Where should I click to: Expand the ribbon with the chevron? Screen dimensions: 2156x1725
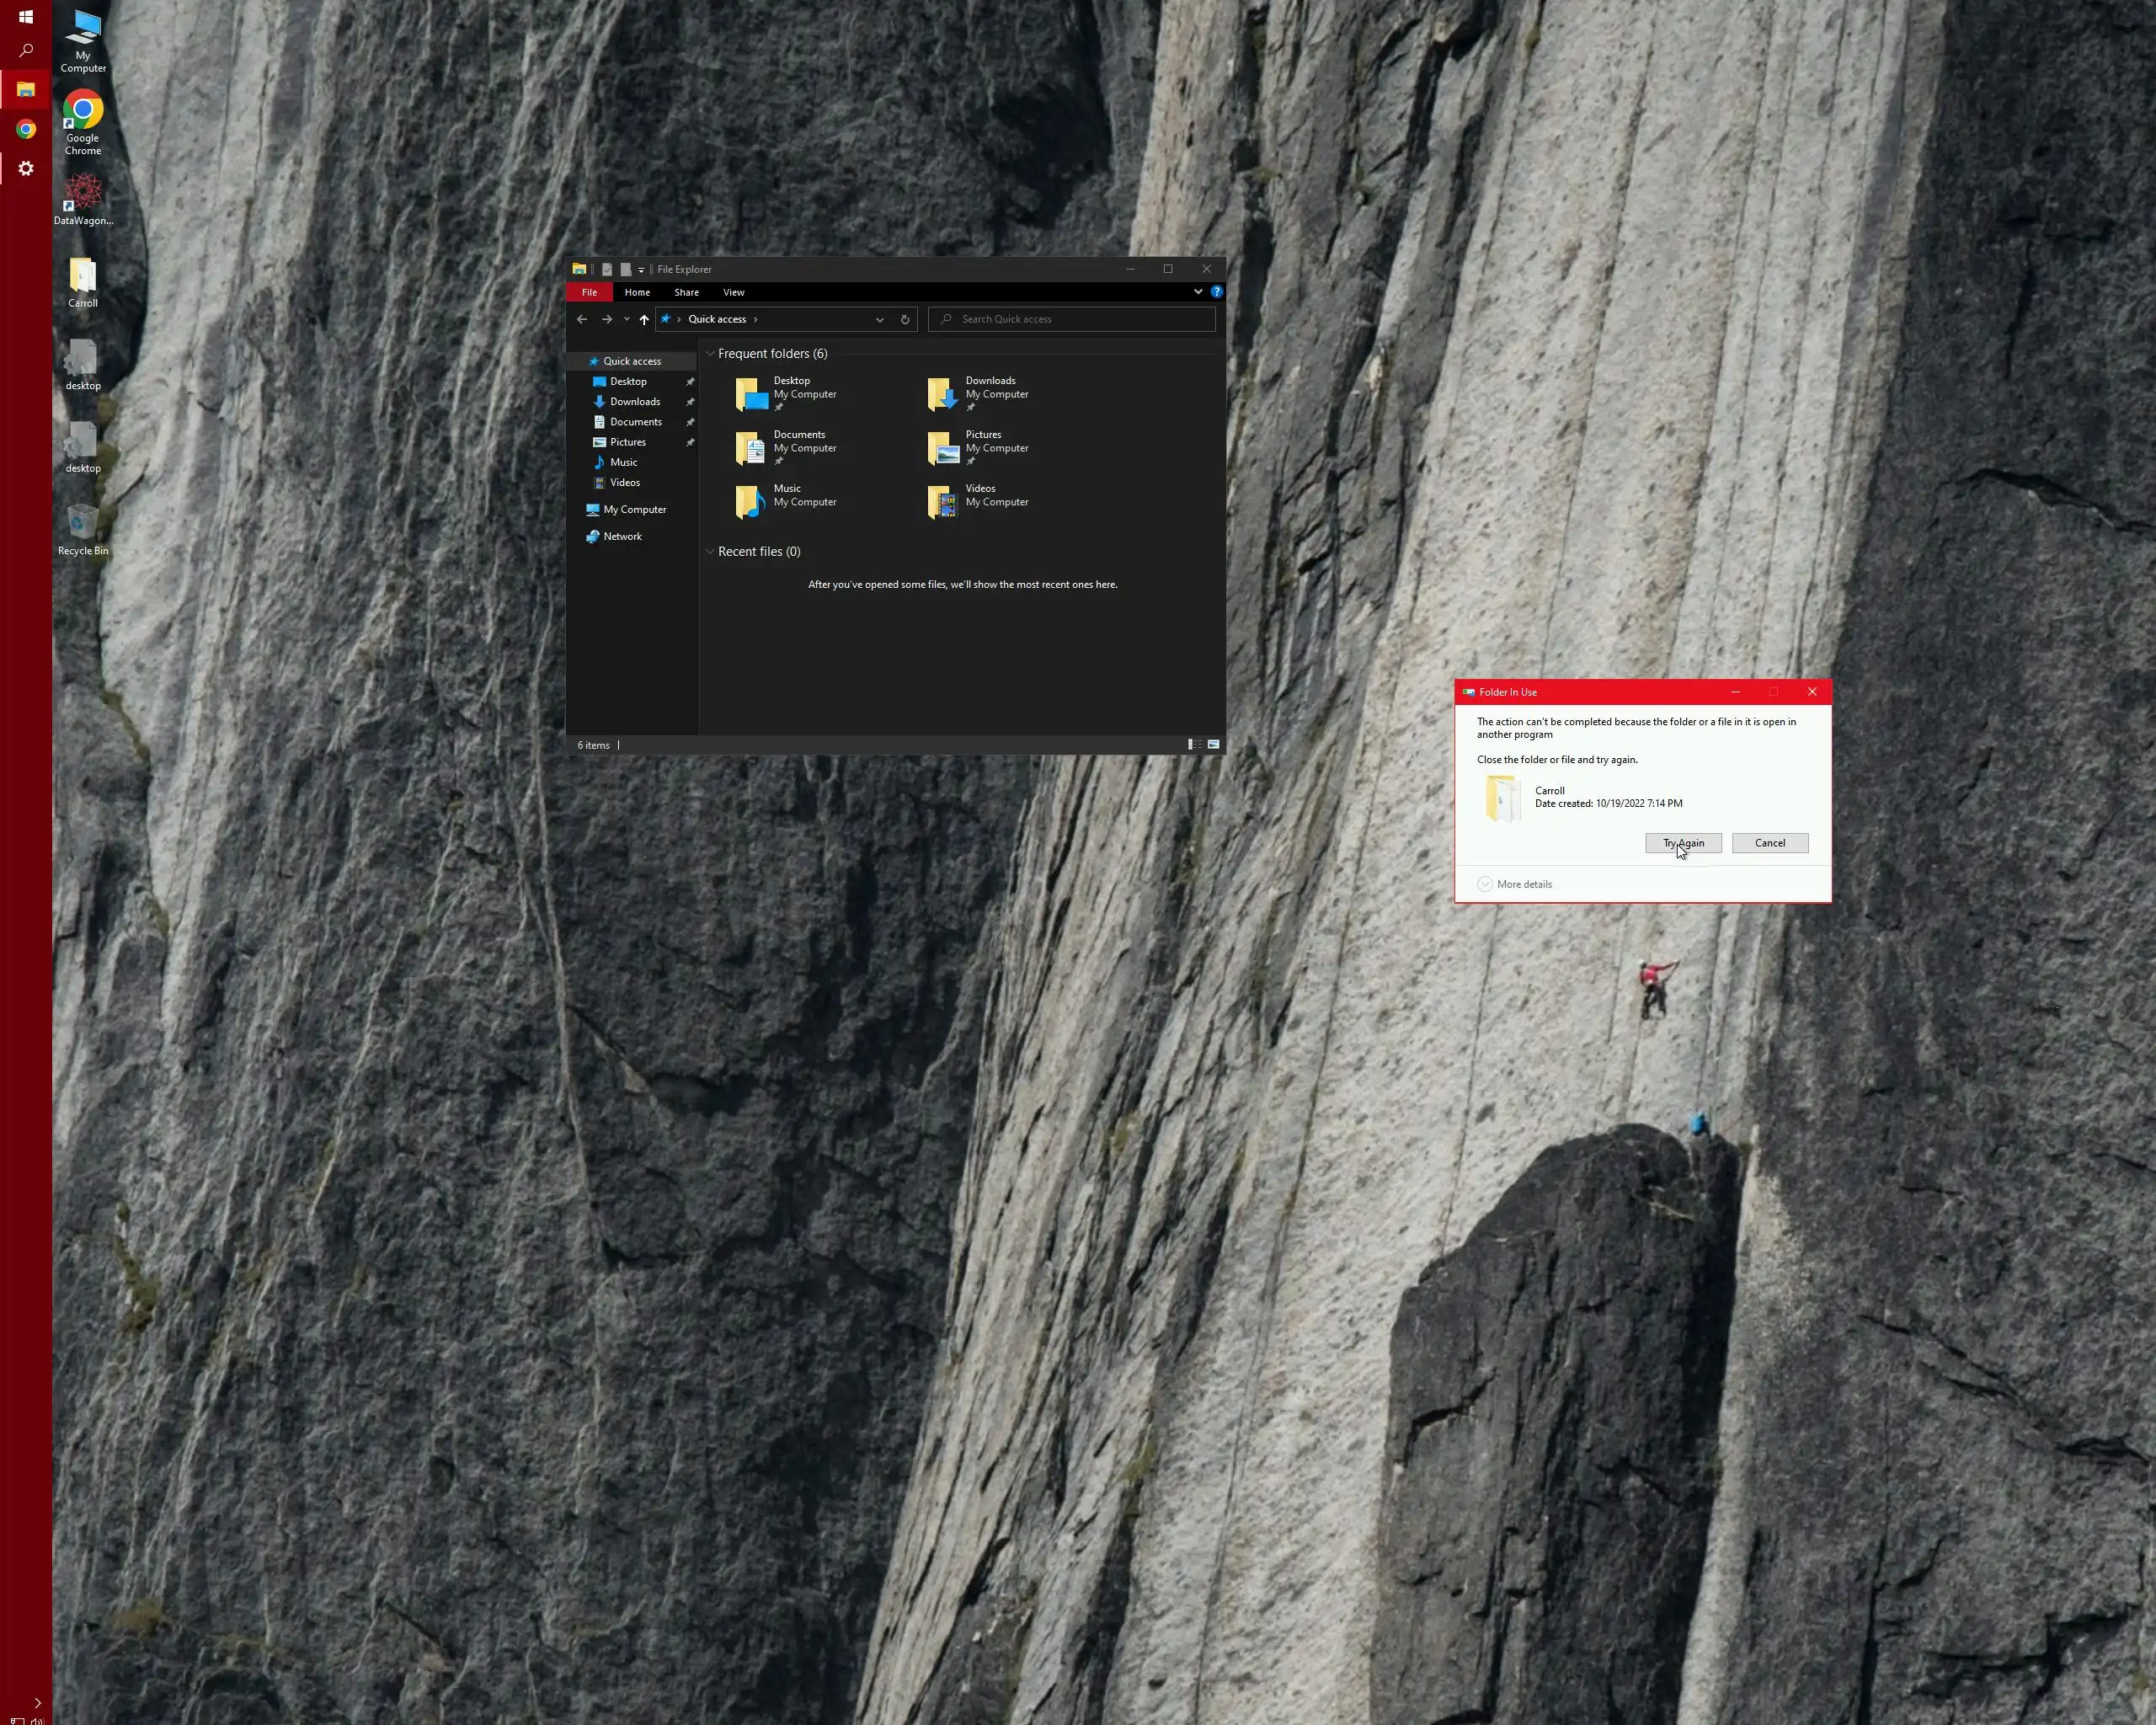pos(1198,292)
